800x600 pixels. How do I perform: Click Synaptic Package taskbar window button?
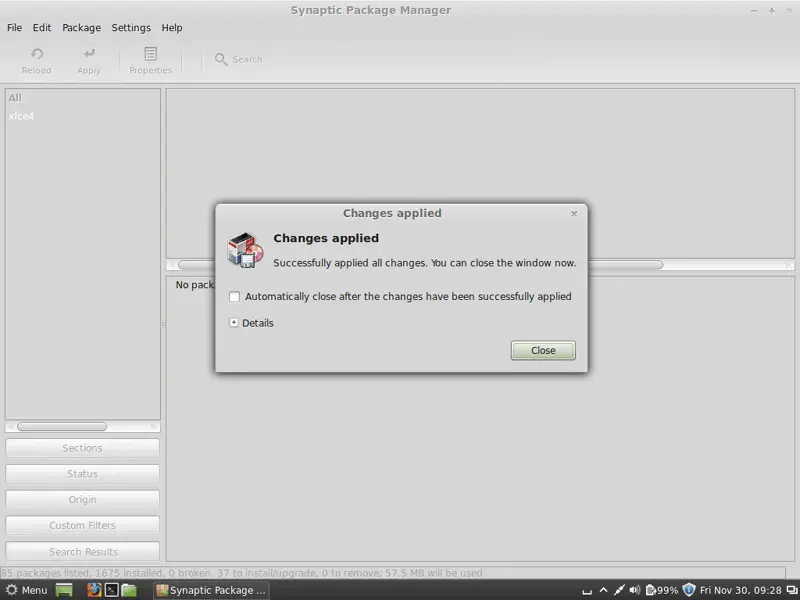click(x=211, y=590)
